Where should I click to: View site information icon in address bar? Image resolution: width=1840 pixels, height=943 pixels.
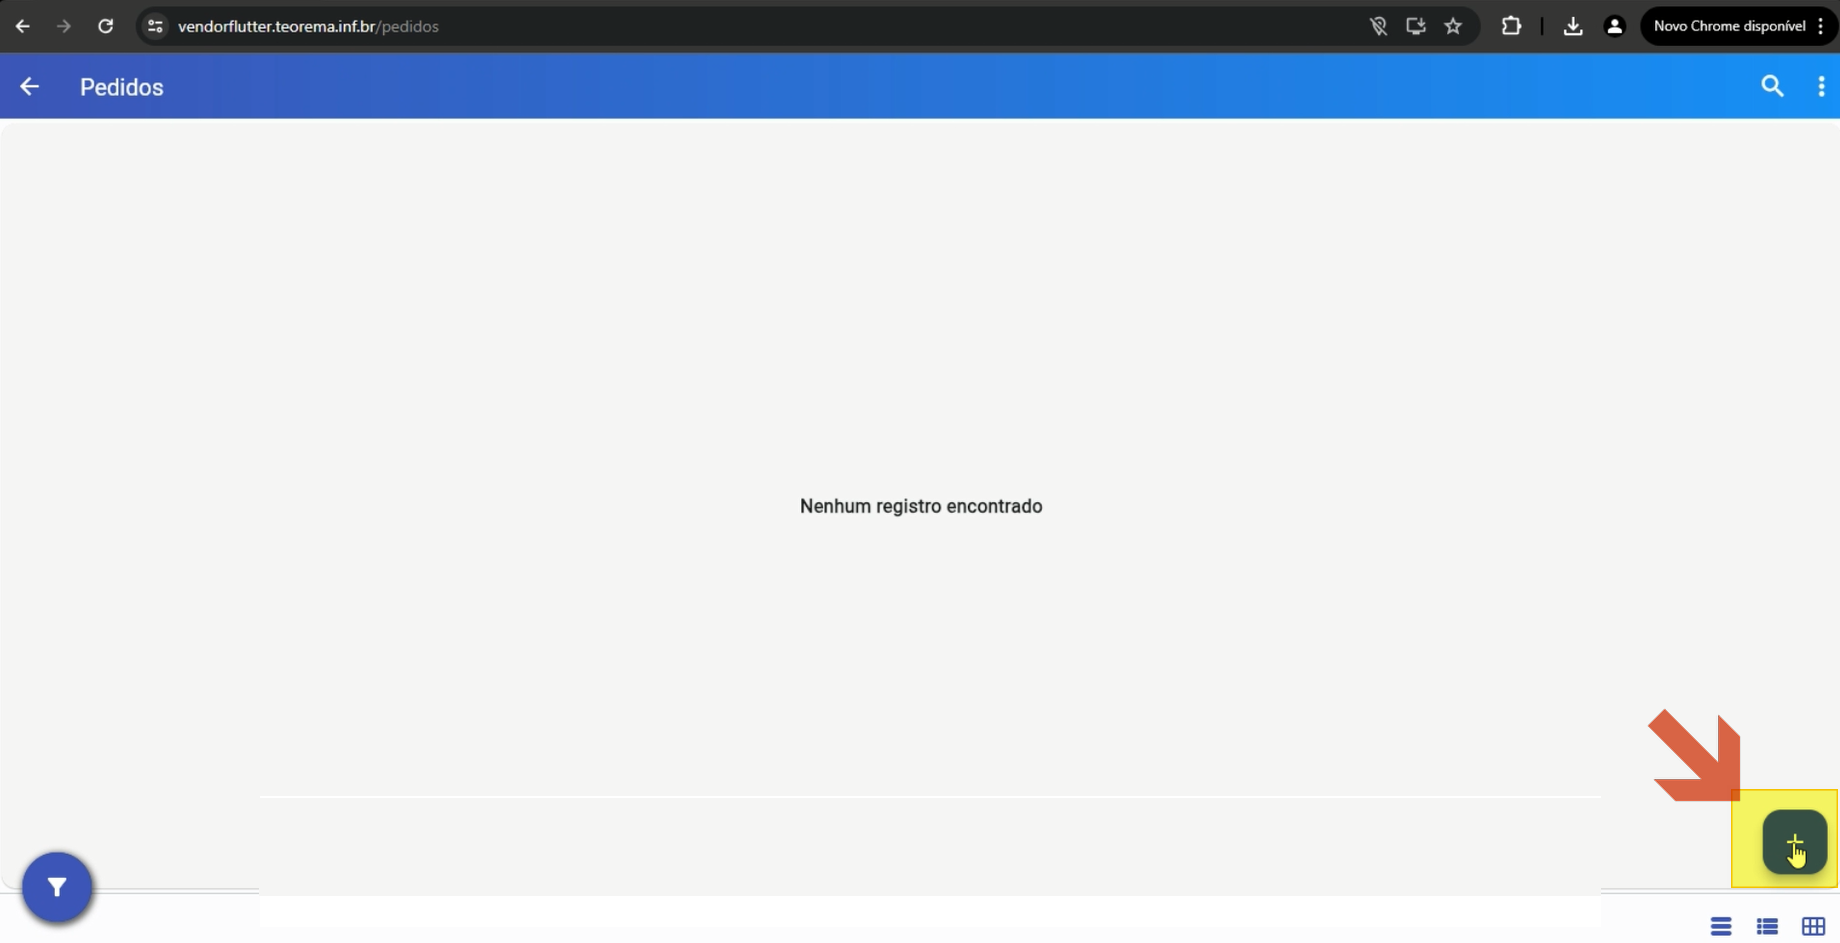coord(155,26)
